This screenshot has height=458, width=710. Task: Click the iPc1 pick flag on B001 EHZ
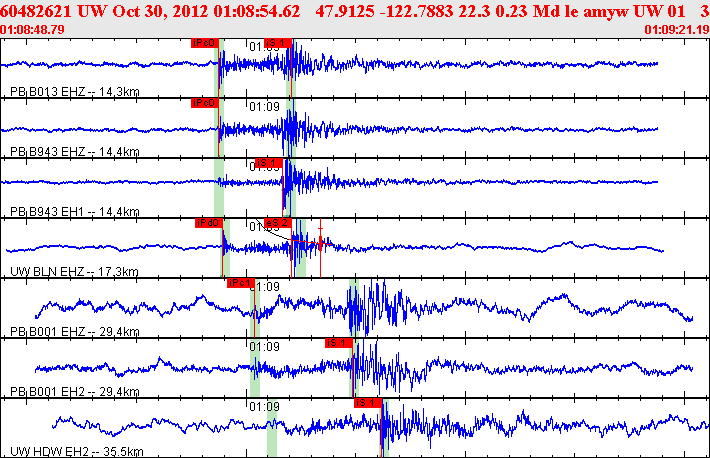(241, 283)
